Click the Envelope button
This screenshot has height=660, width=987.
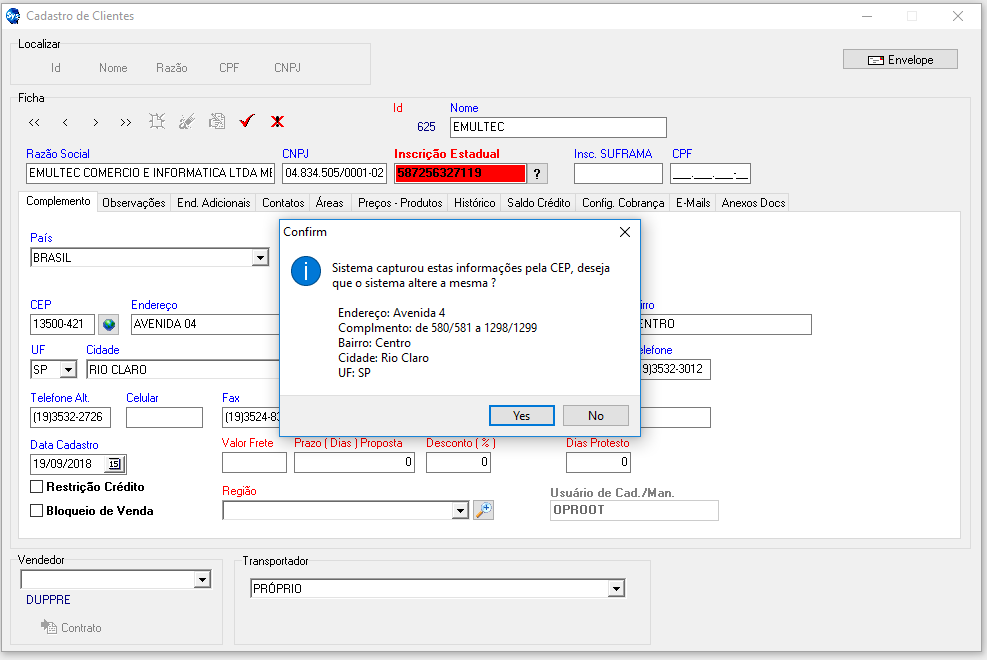coord(900,60)
